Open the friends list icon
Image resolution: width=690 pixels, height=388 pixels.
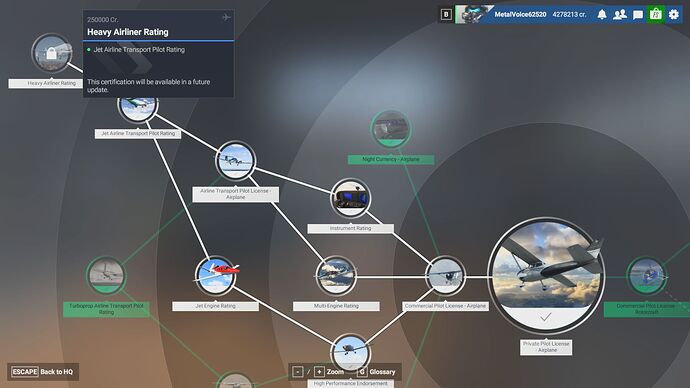(x=620, y=15)
